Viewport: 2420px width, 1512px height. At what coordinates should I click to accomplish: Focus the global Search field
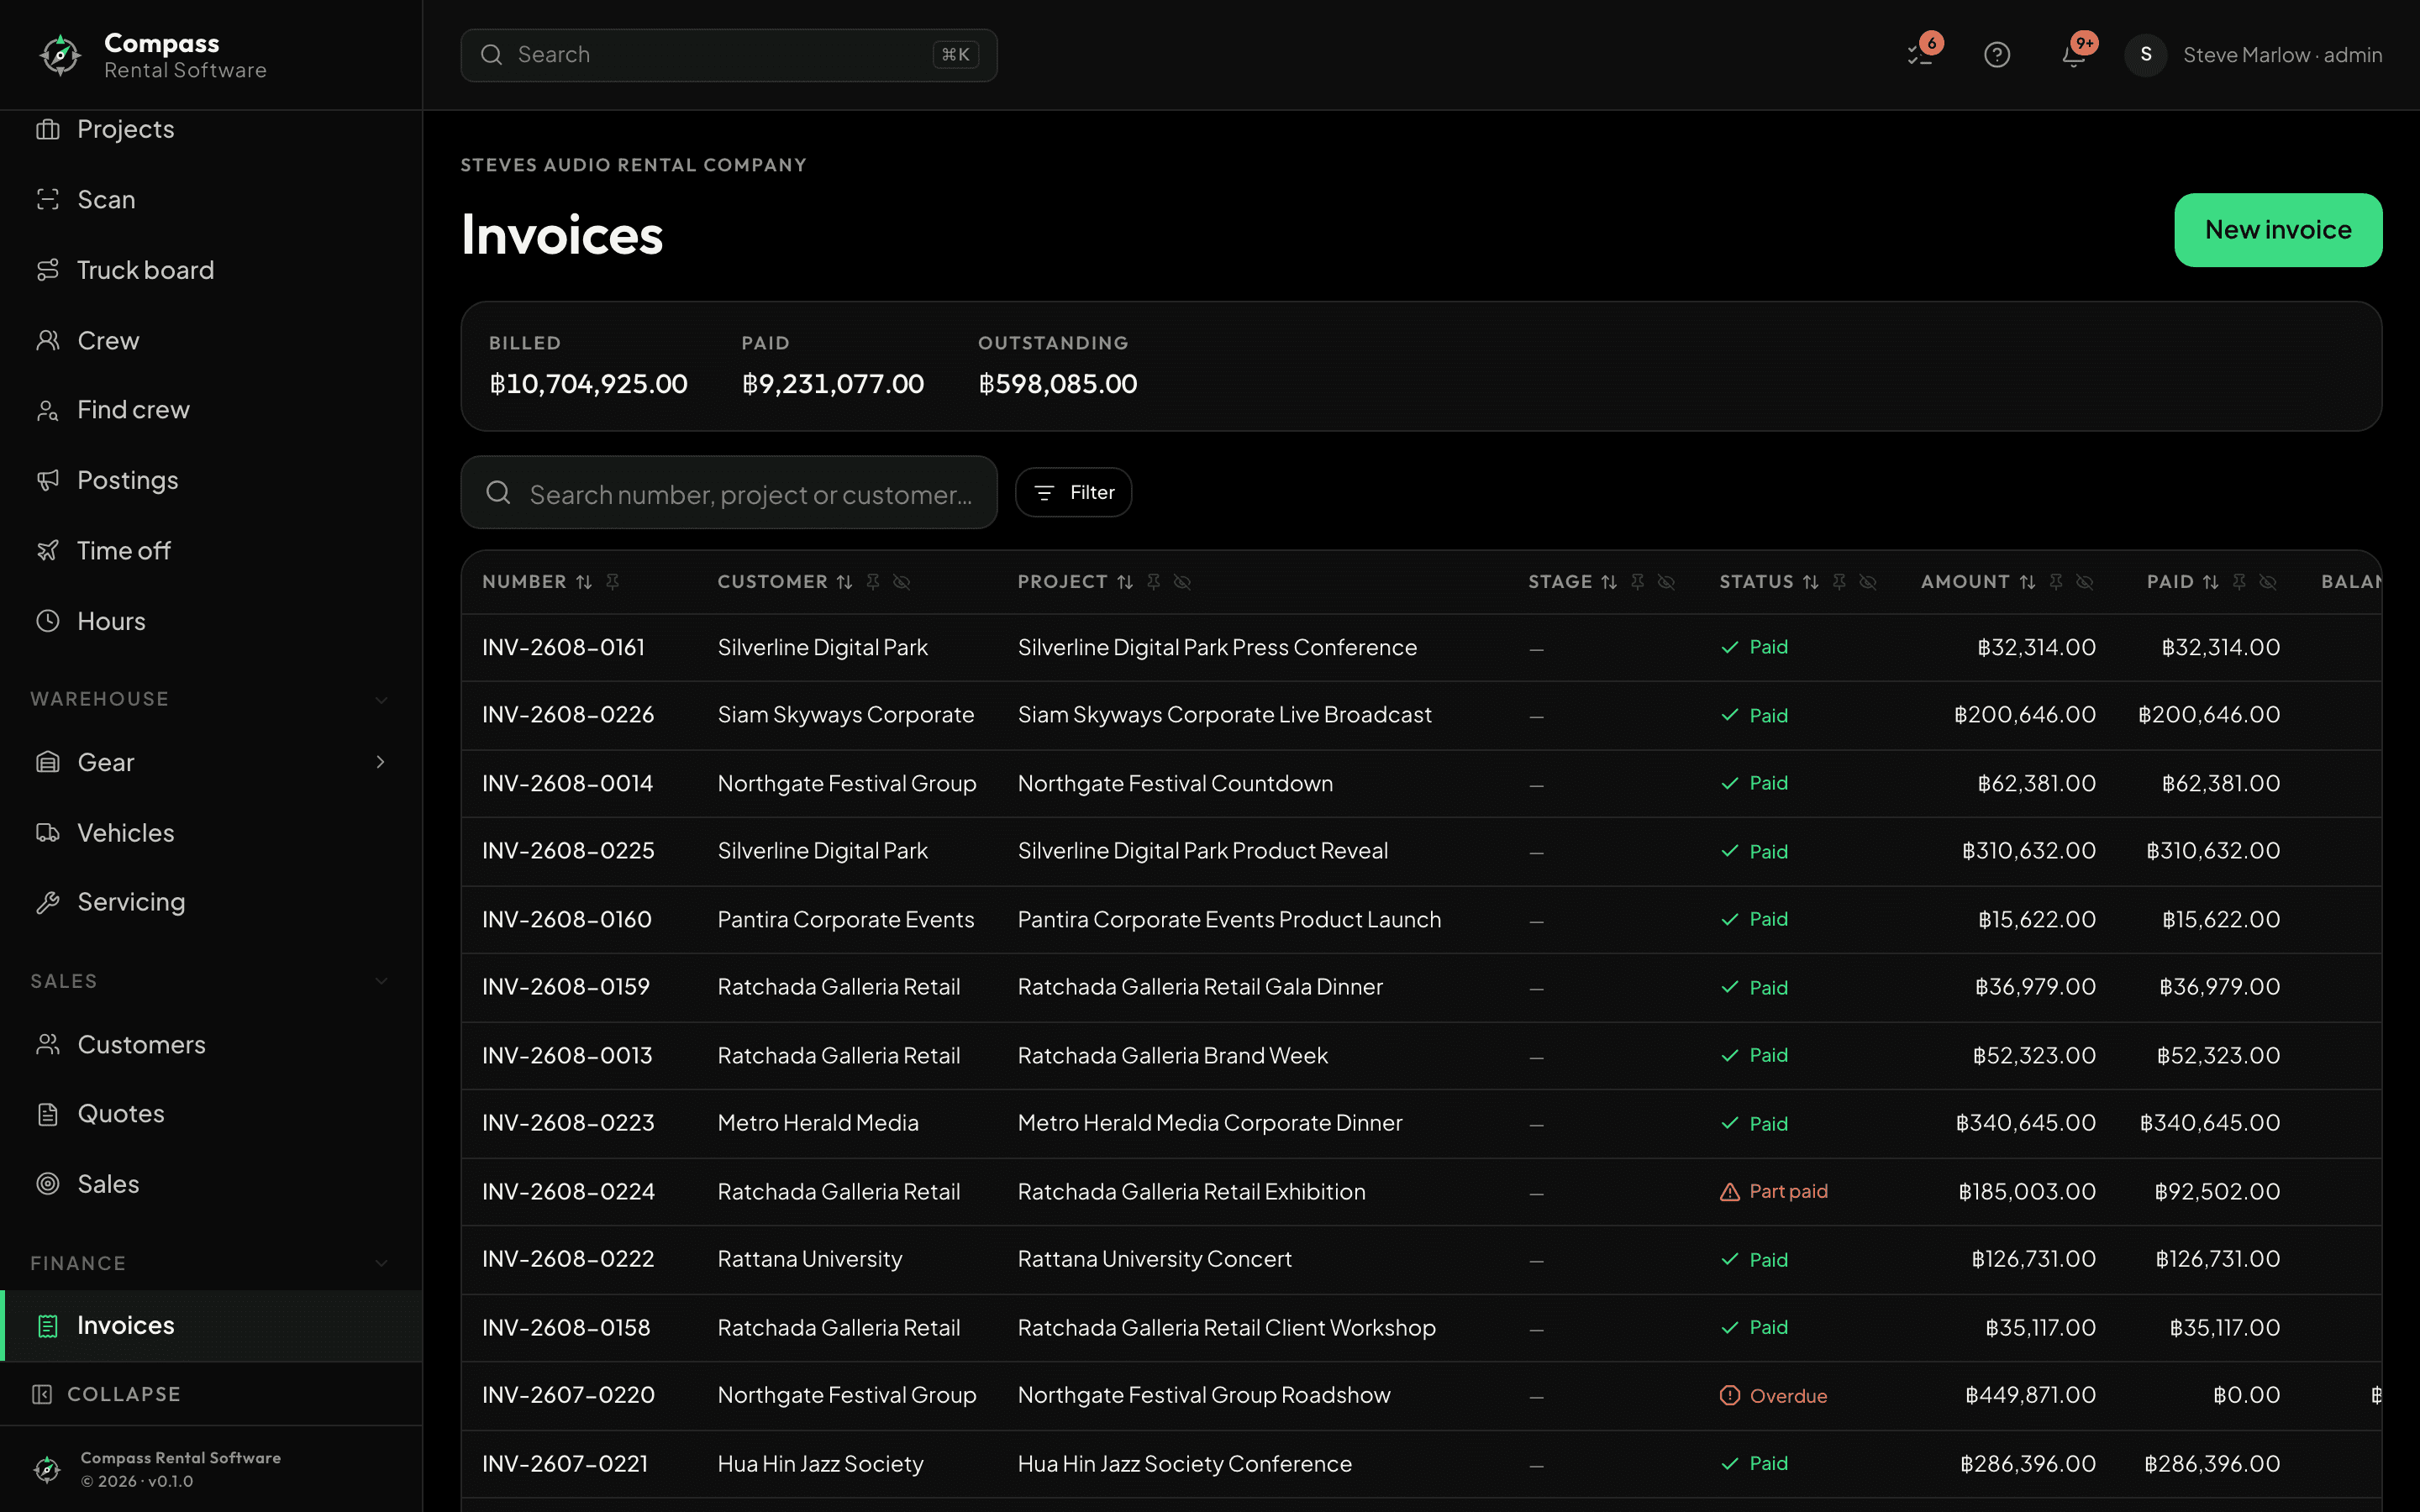pyautogui.click(x=729, y=55)
